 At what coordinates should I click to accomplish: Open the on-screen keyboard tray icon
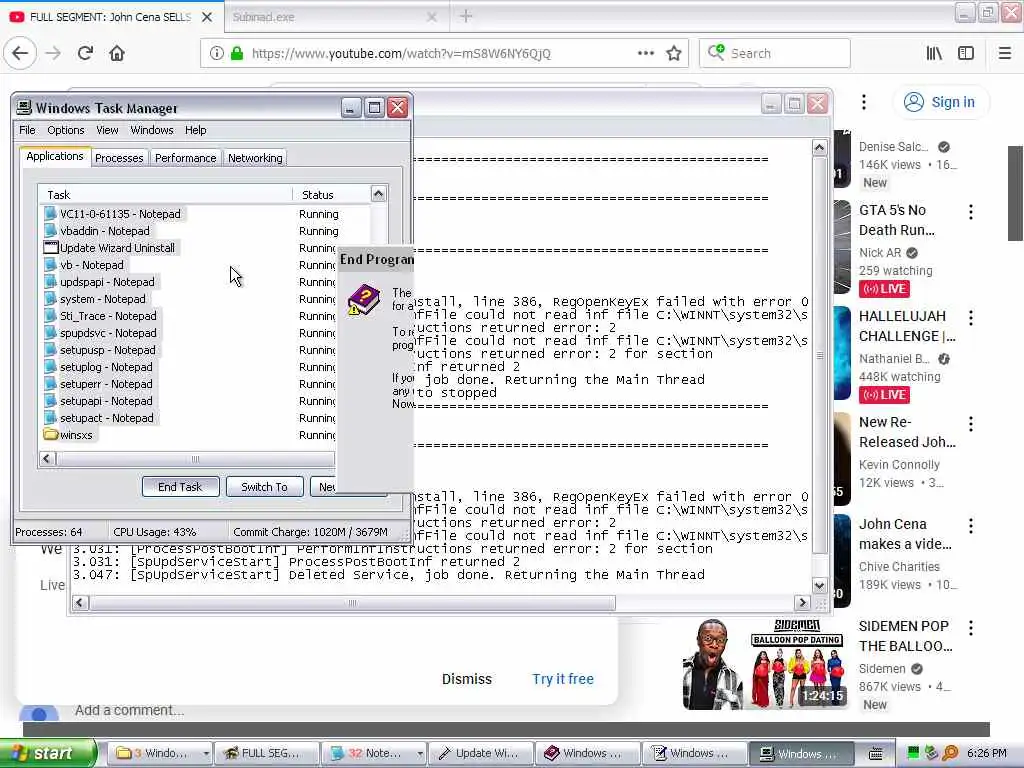(876, 753)
